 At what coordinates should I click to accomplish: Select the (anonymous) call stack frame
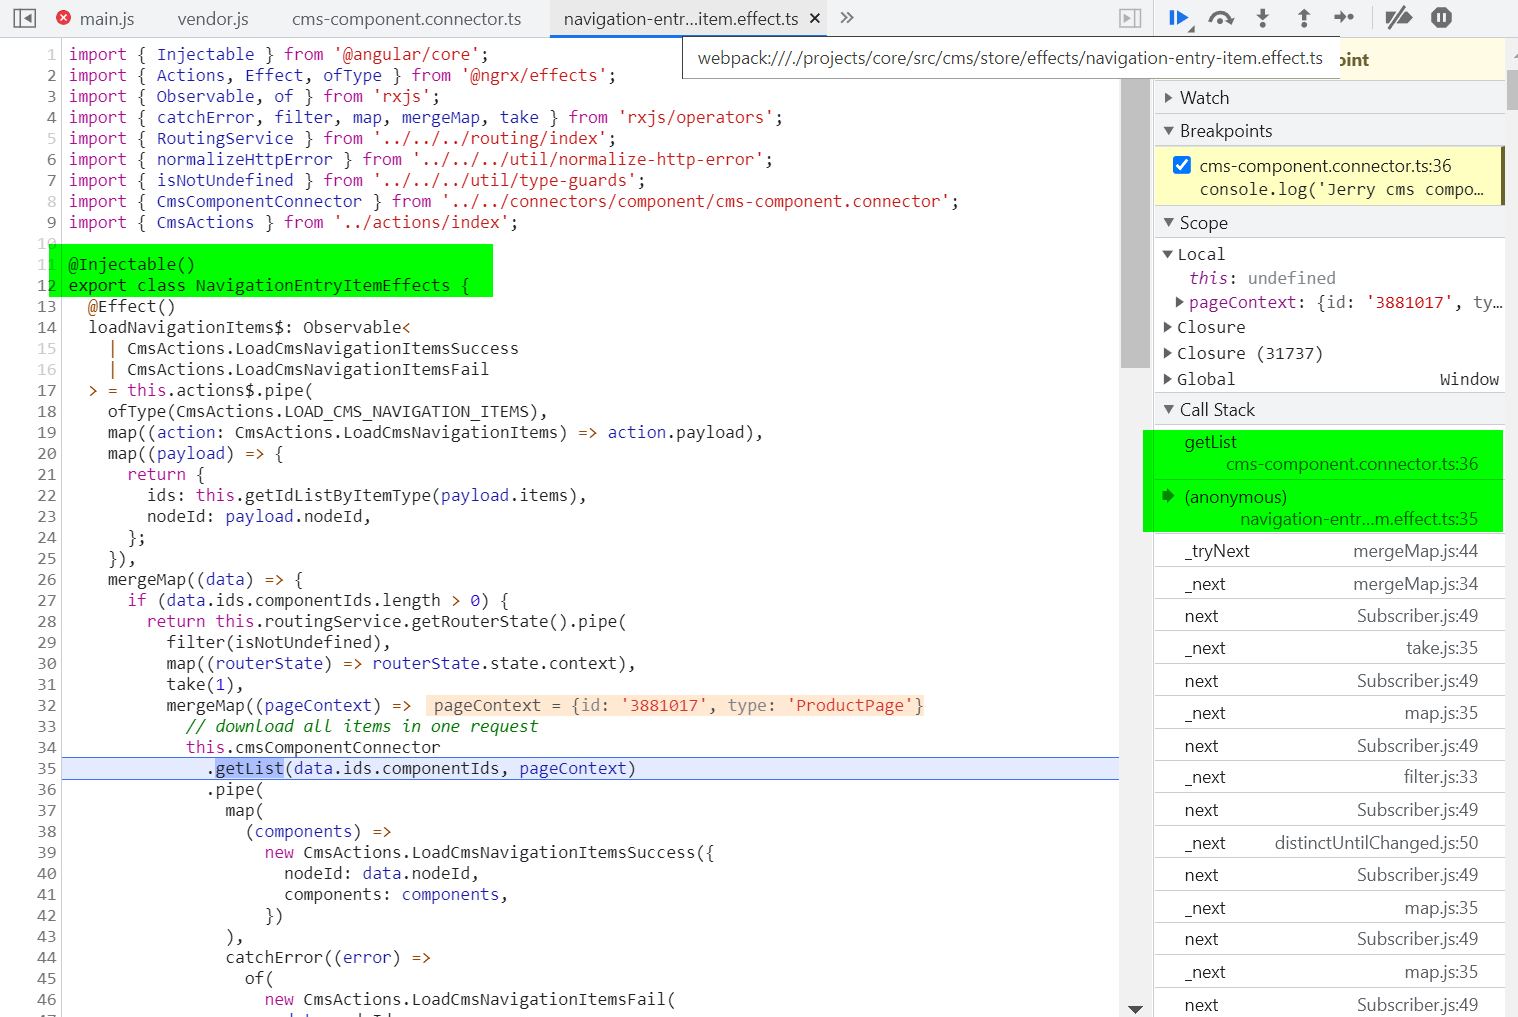click(x=1329, y=508)
